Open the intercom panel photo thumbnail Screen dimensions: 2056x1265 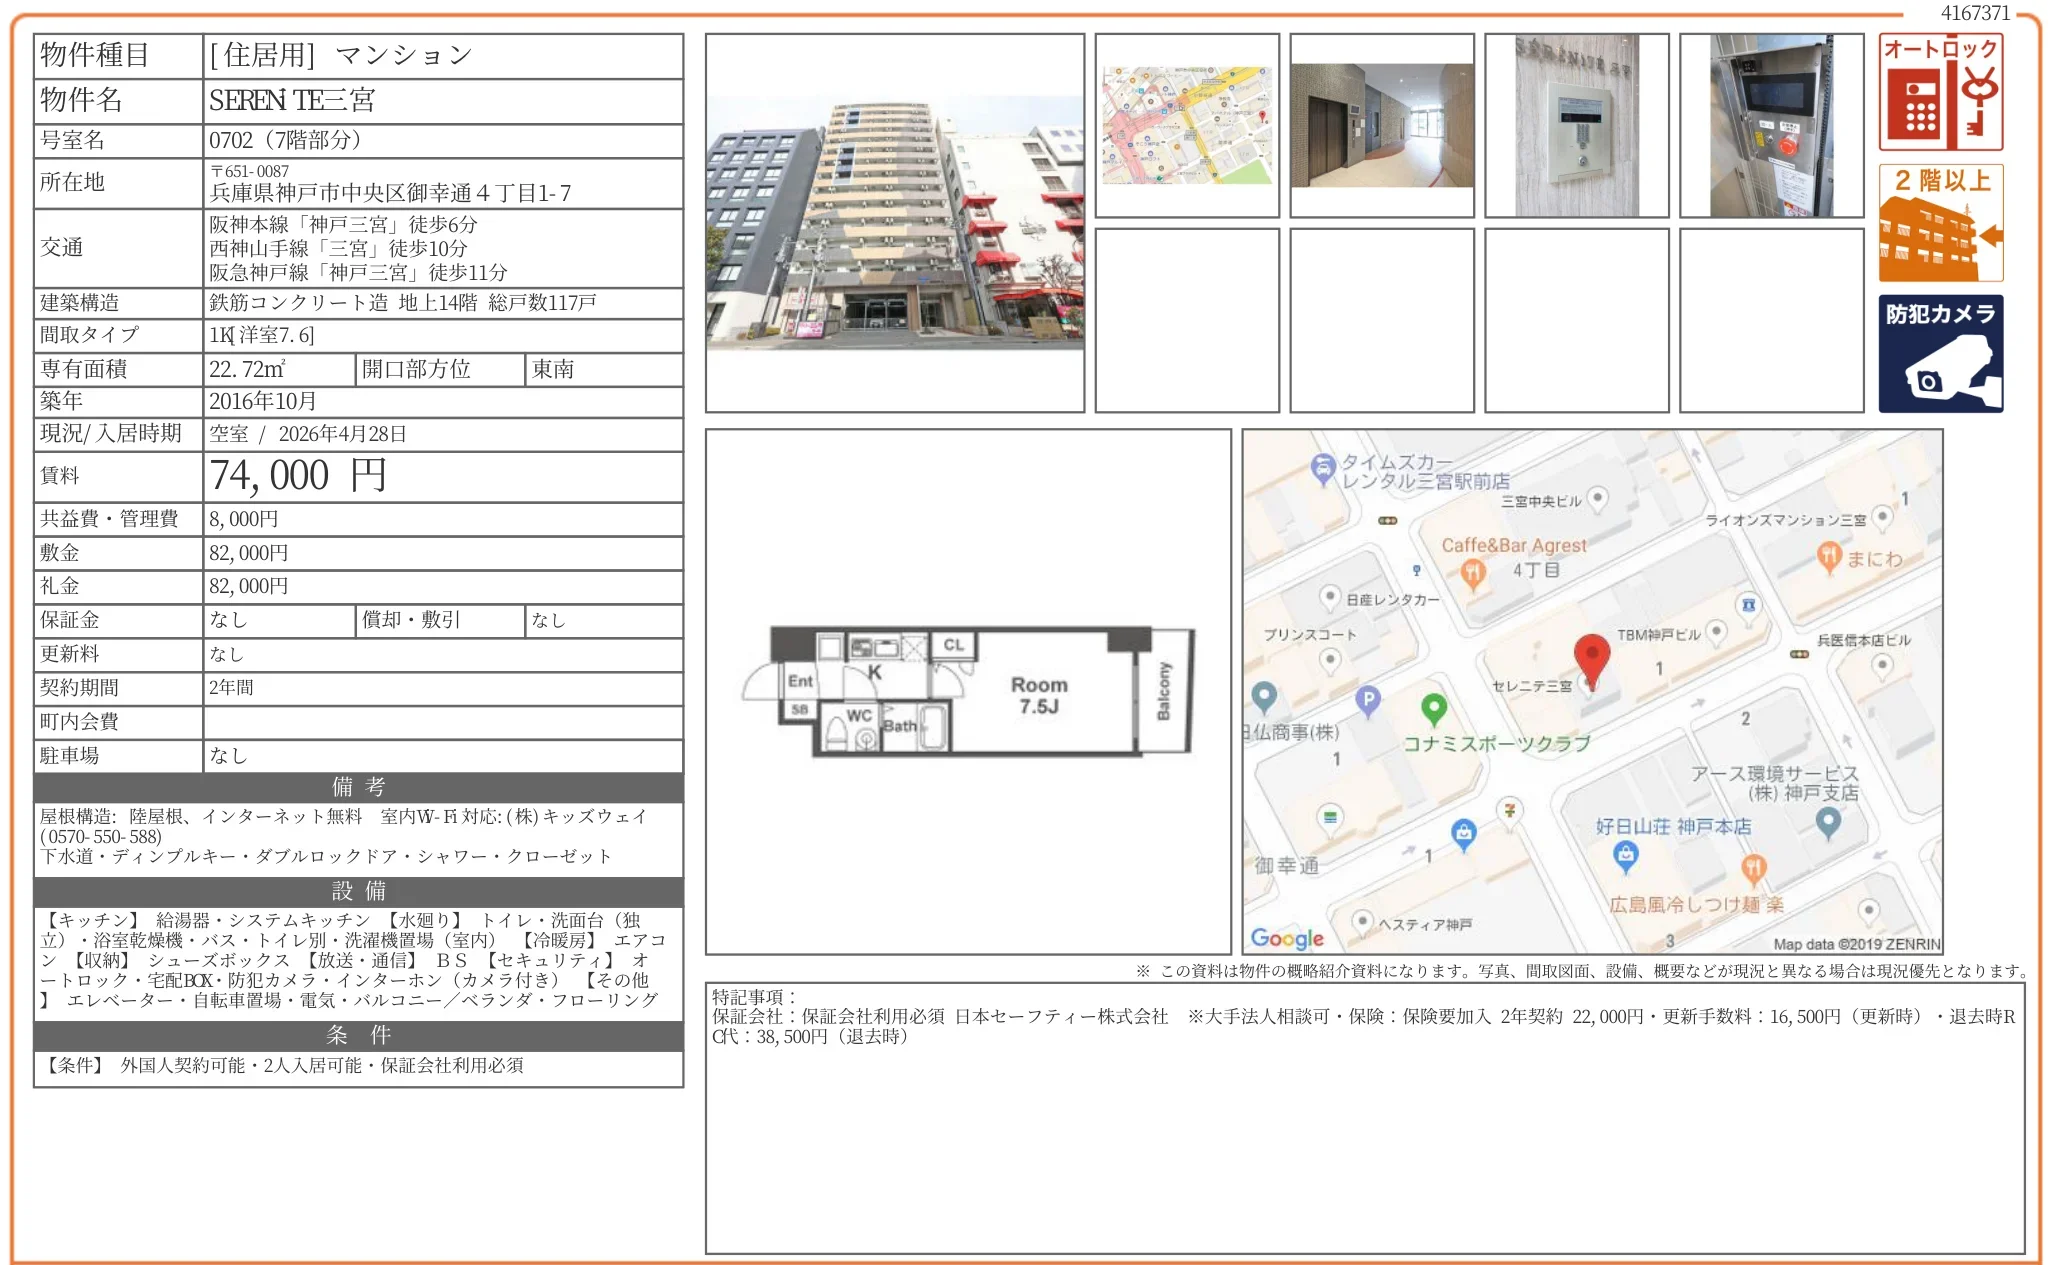1577,126
